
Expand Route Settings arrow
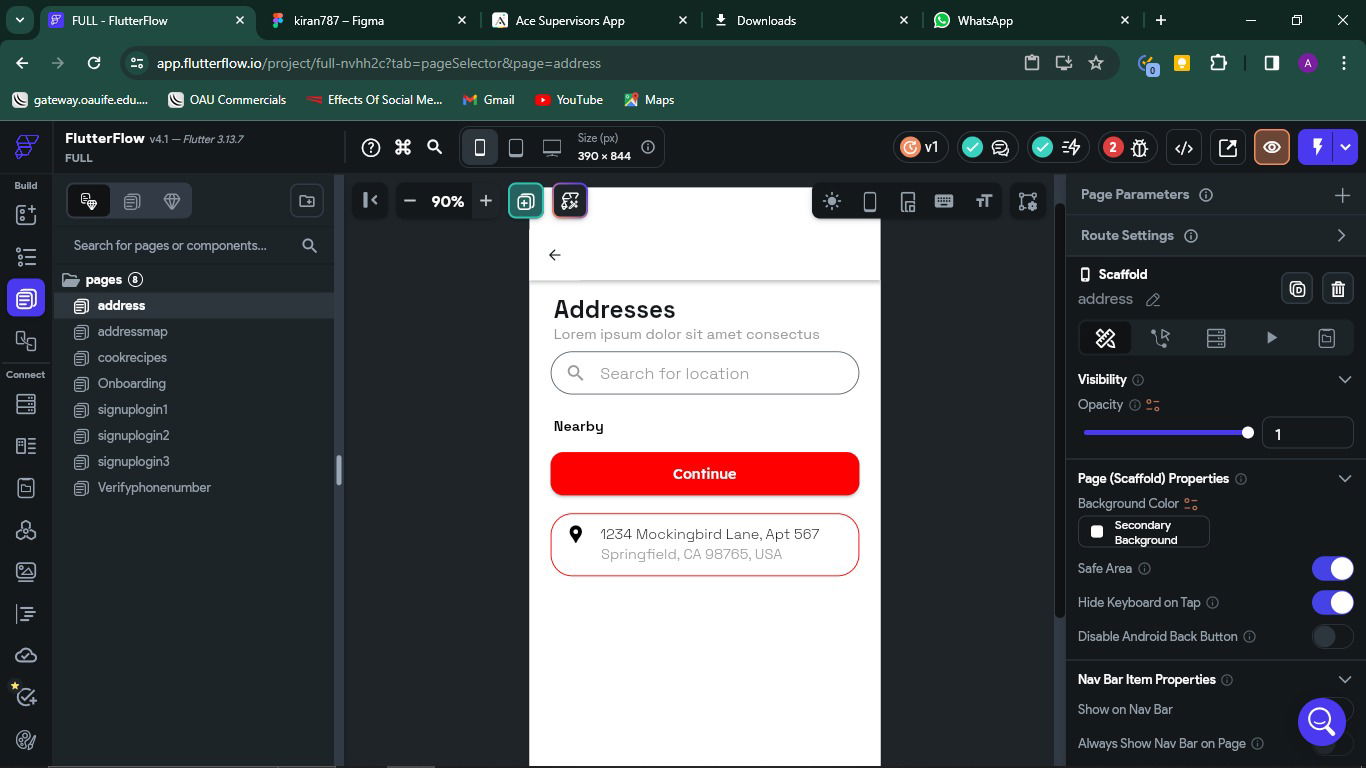[1341, 235]
